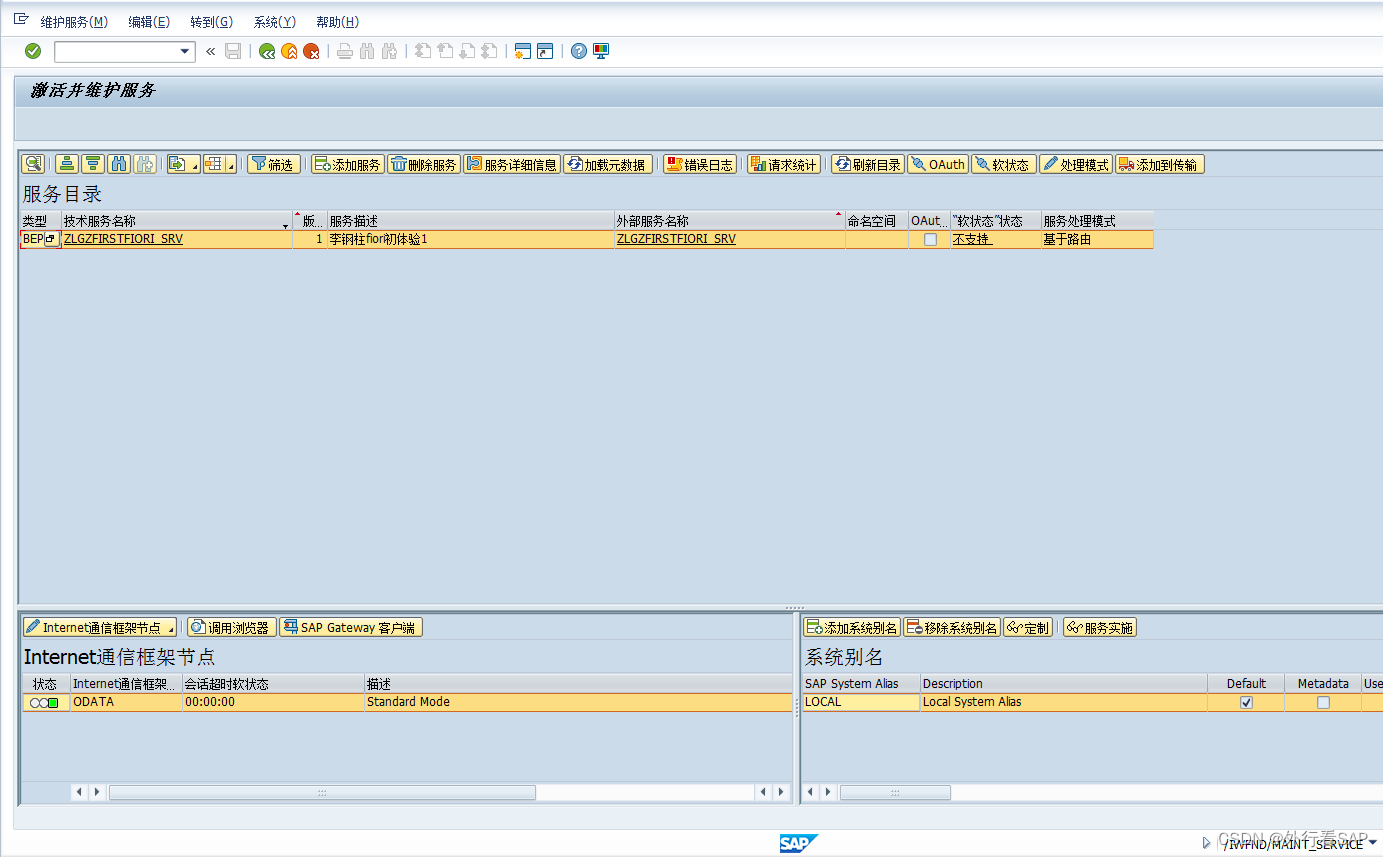Open the Internet通信框架节点 dropdown button

click(99, 627)
